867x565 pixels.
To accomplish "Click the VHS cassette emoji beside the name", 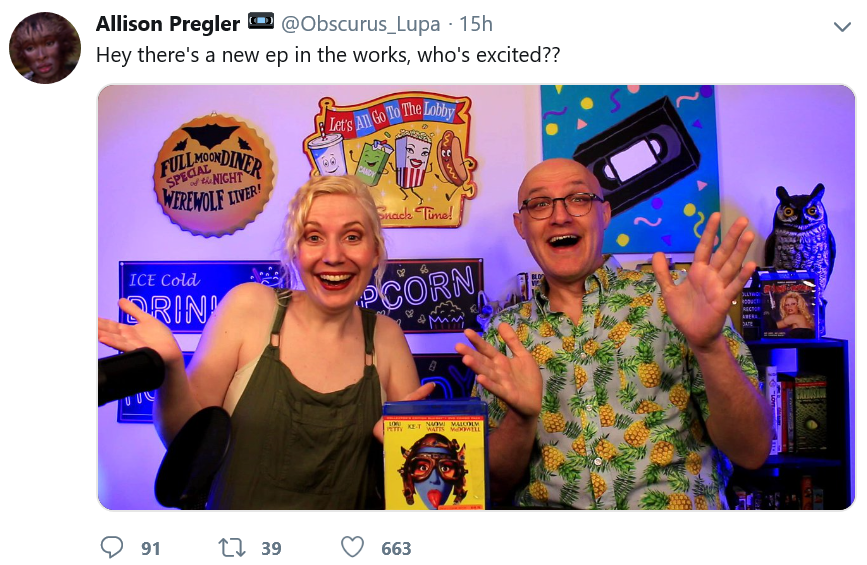I will [x=261, y=22].
